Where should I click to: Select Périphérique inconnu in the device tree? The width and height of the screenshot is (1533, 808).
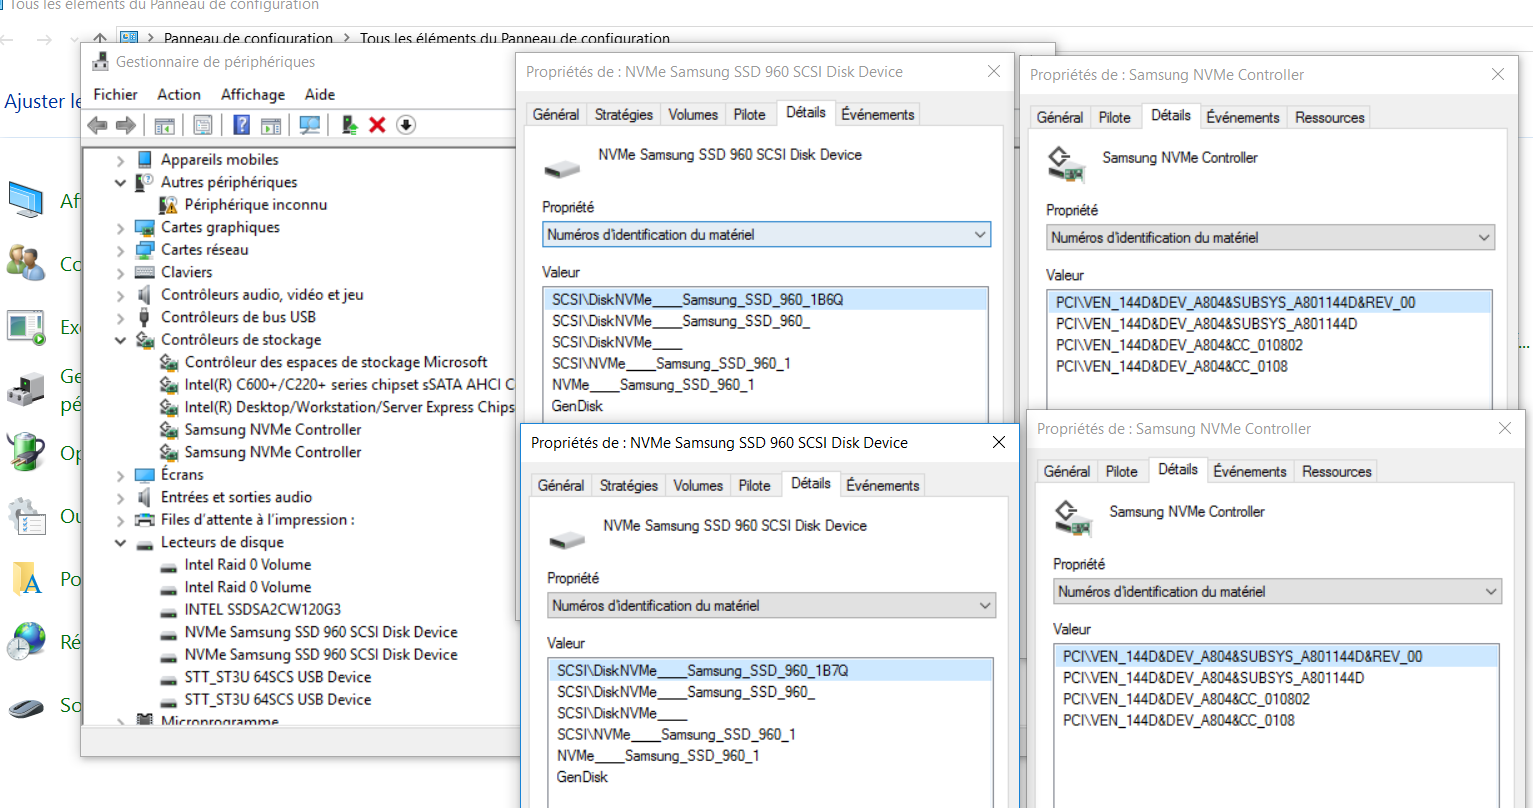[255, 205]
